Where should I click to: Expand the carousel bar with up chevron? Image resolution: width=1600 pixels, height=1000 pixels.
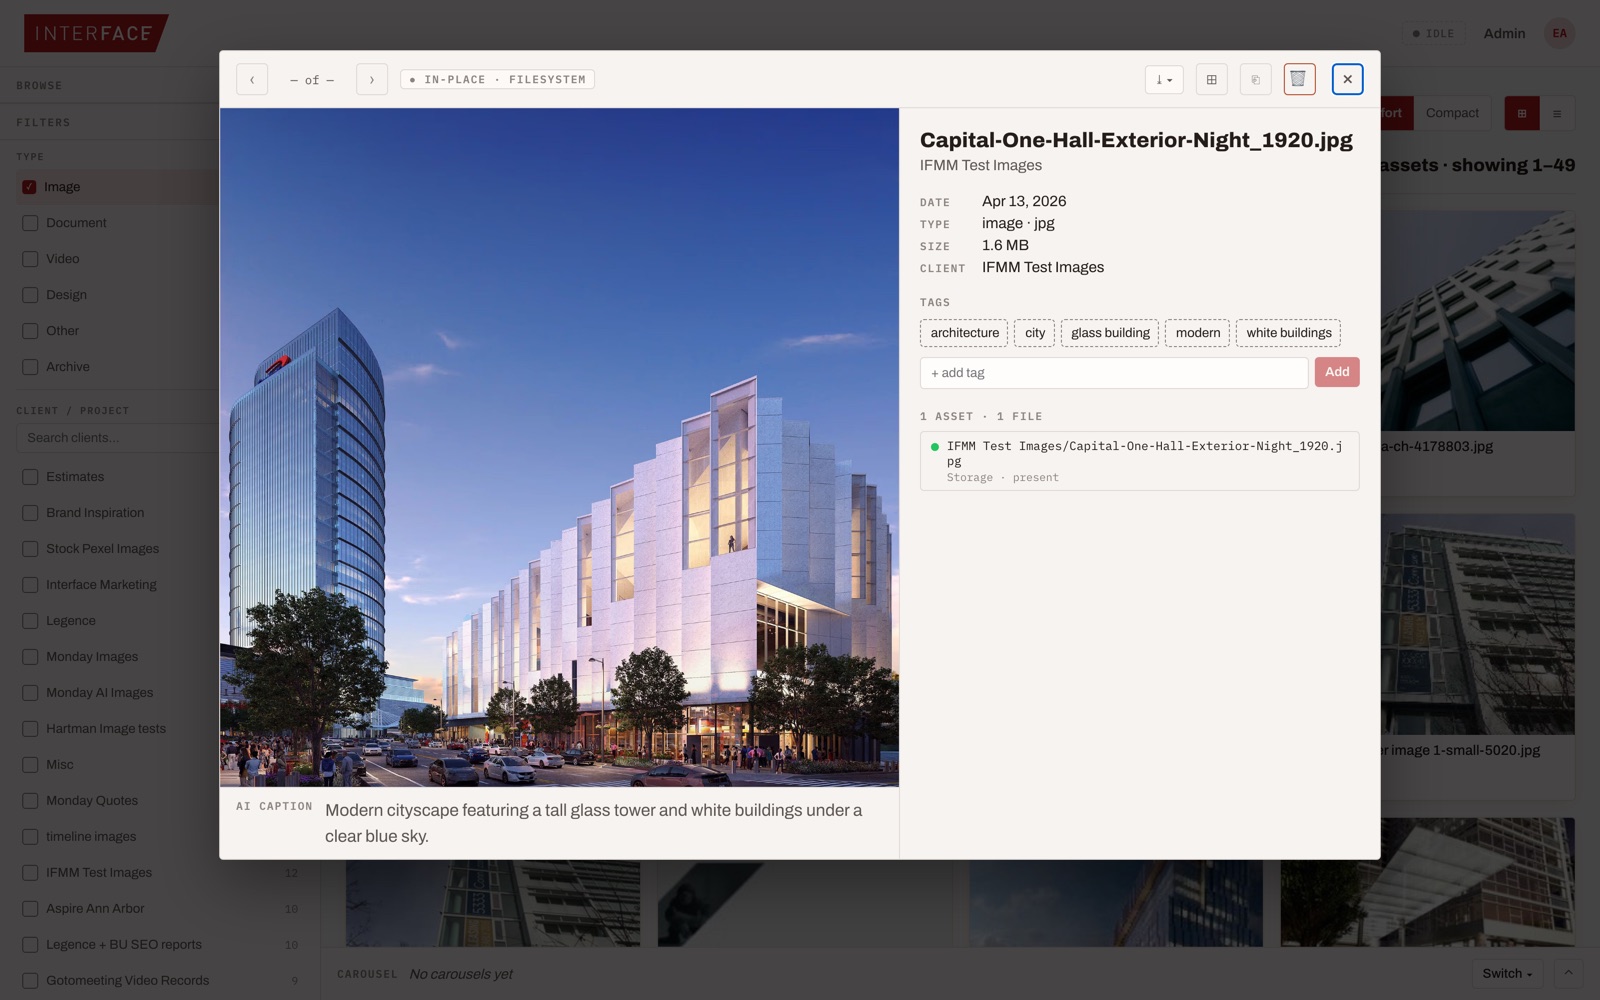(1568, 973)
